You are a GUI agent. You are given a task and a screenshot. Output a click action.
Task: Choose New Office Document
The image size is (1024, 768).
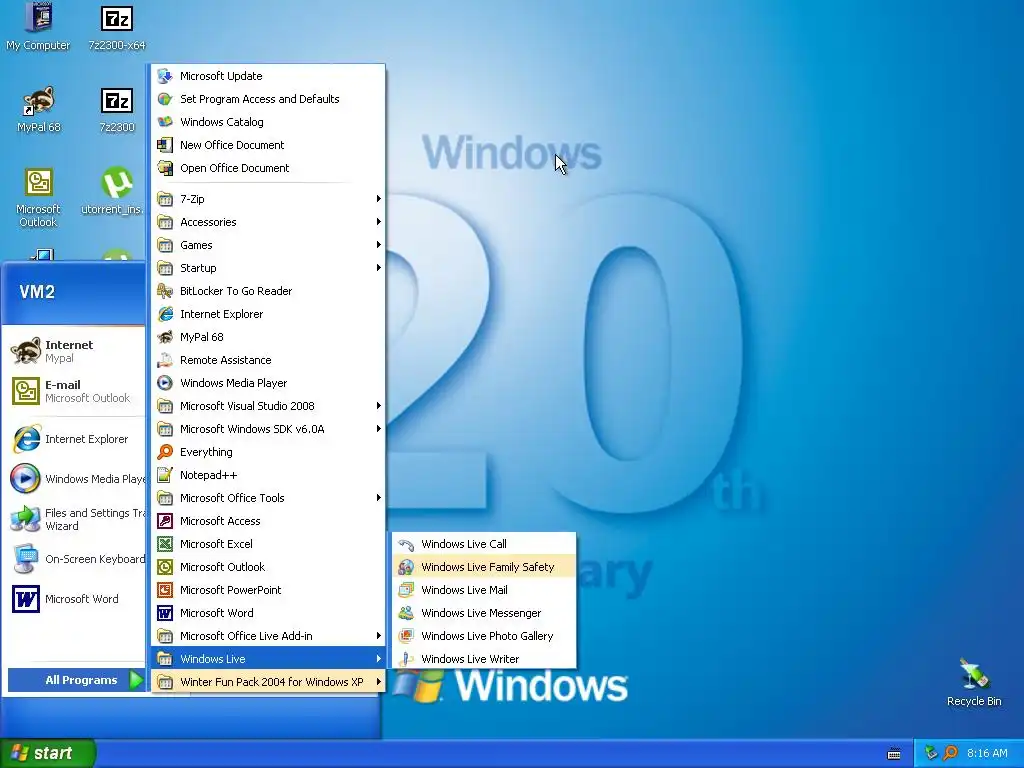click(268, 145)
